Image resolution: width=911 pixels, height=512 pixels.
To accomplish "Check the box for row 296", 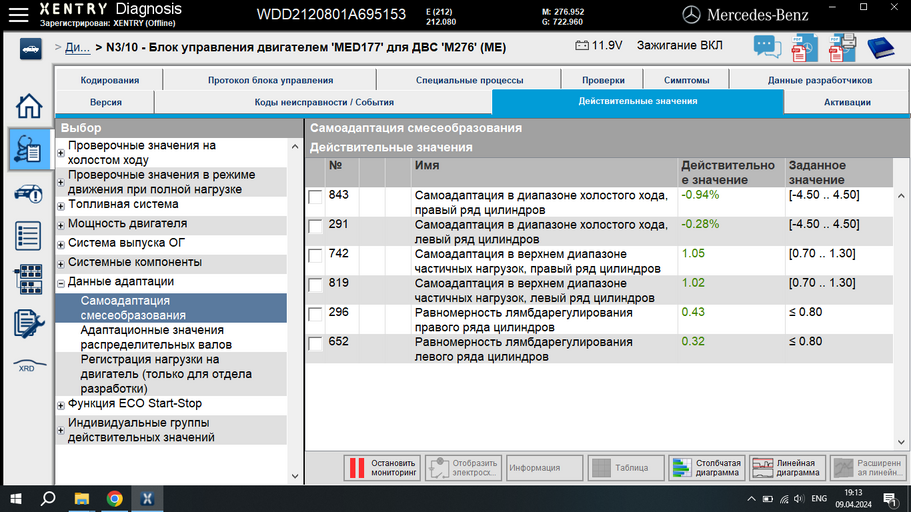I will point(315,314).
